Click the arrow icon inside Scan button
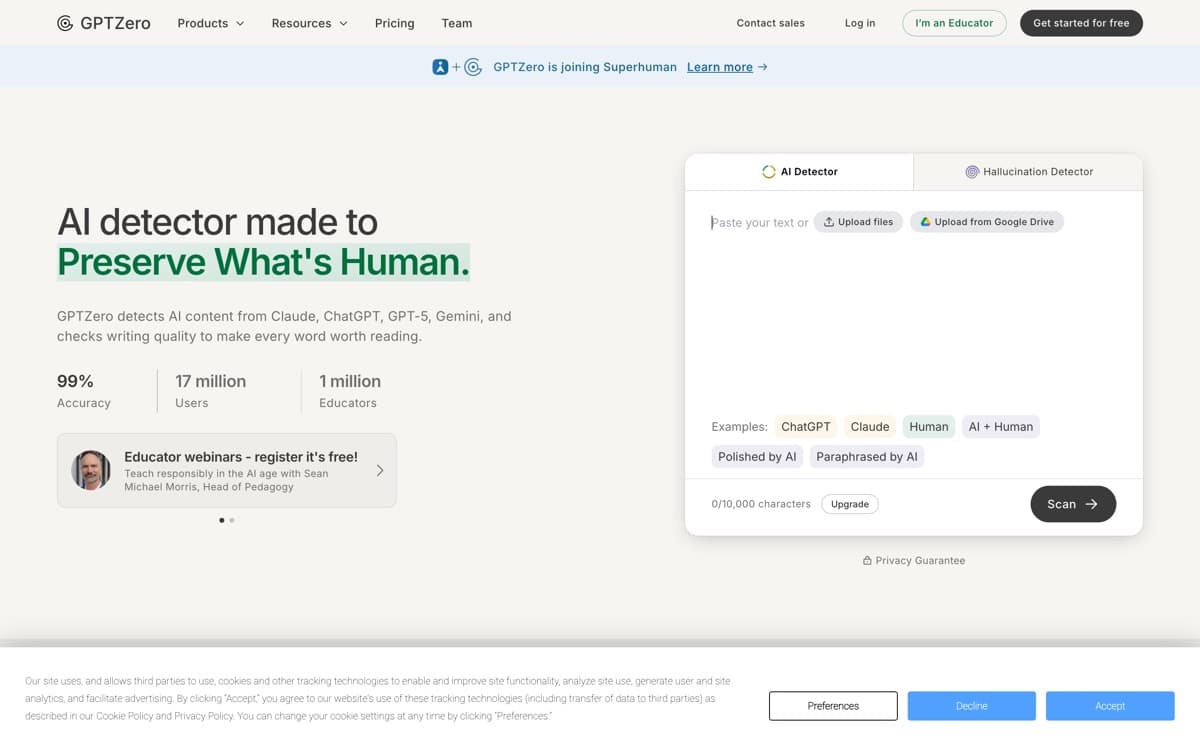 [x=1092, y=504]
